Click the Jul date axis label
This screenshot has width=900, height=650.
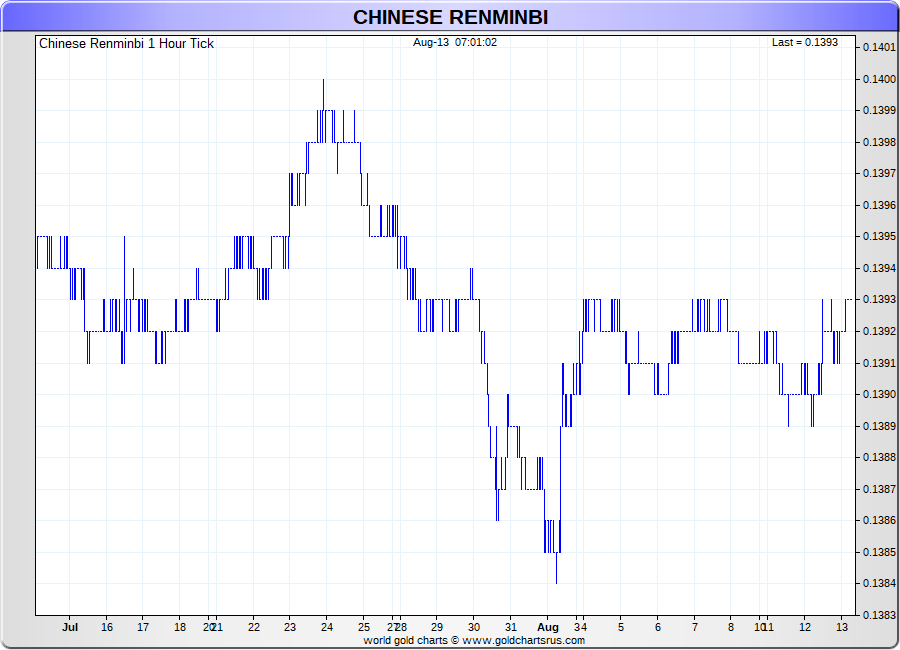(x=70, y=627)
